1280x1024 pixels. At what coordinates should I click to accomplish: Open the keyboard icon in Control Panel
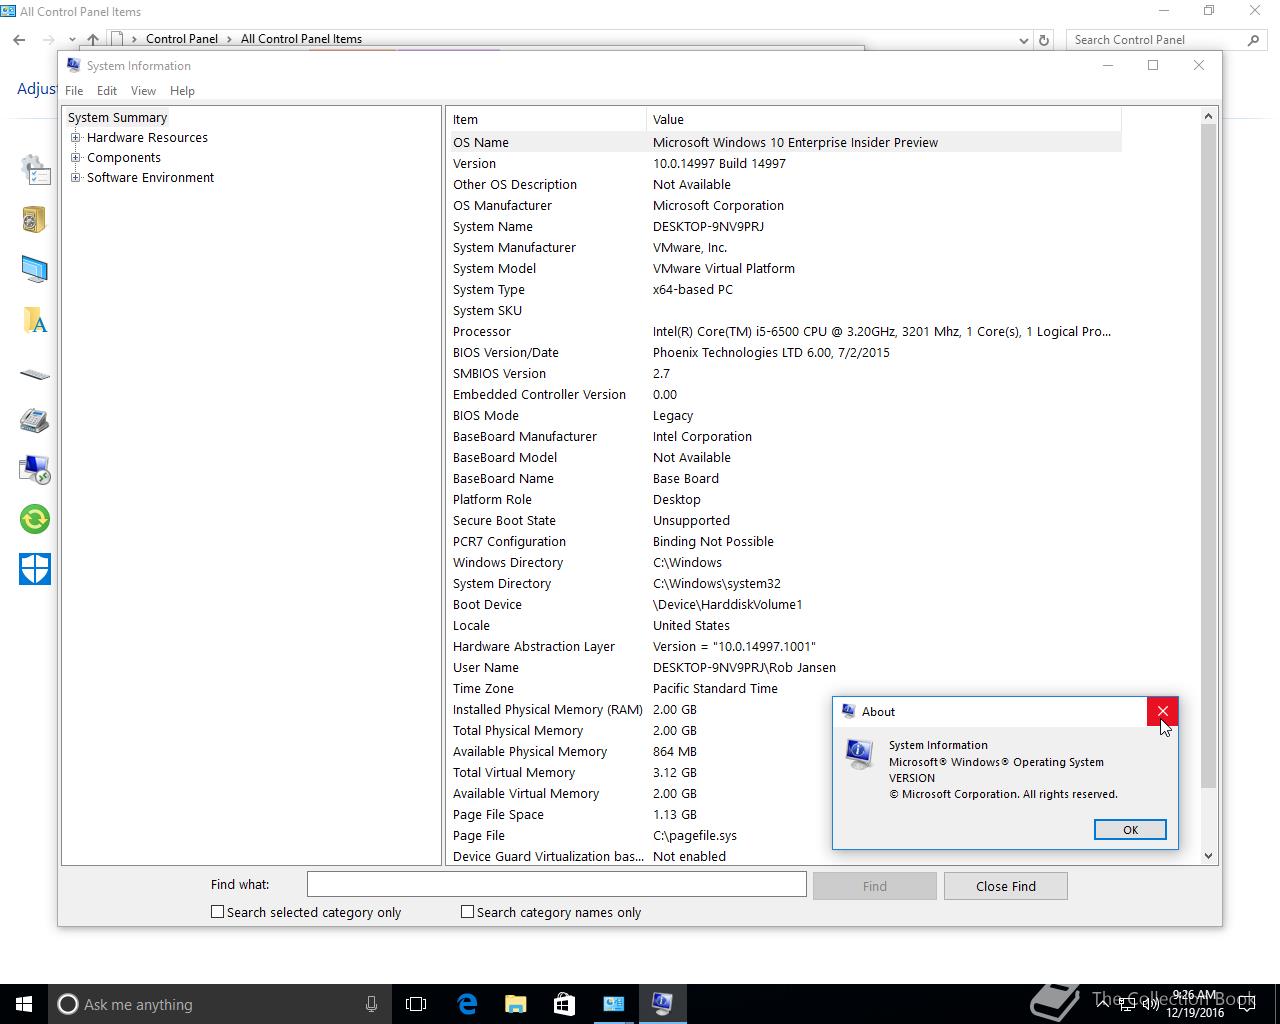pos(35,375)
